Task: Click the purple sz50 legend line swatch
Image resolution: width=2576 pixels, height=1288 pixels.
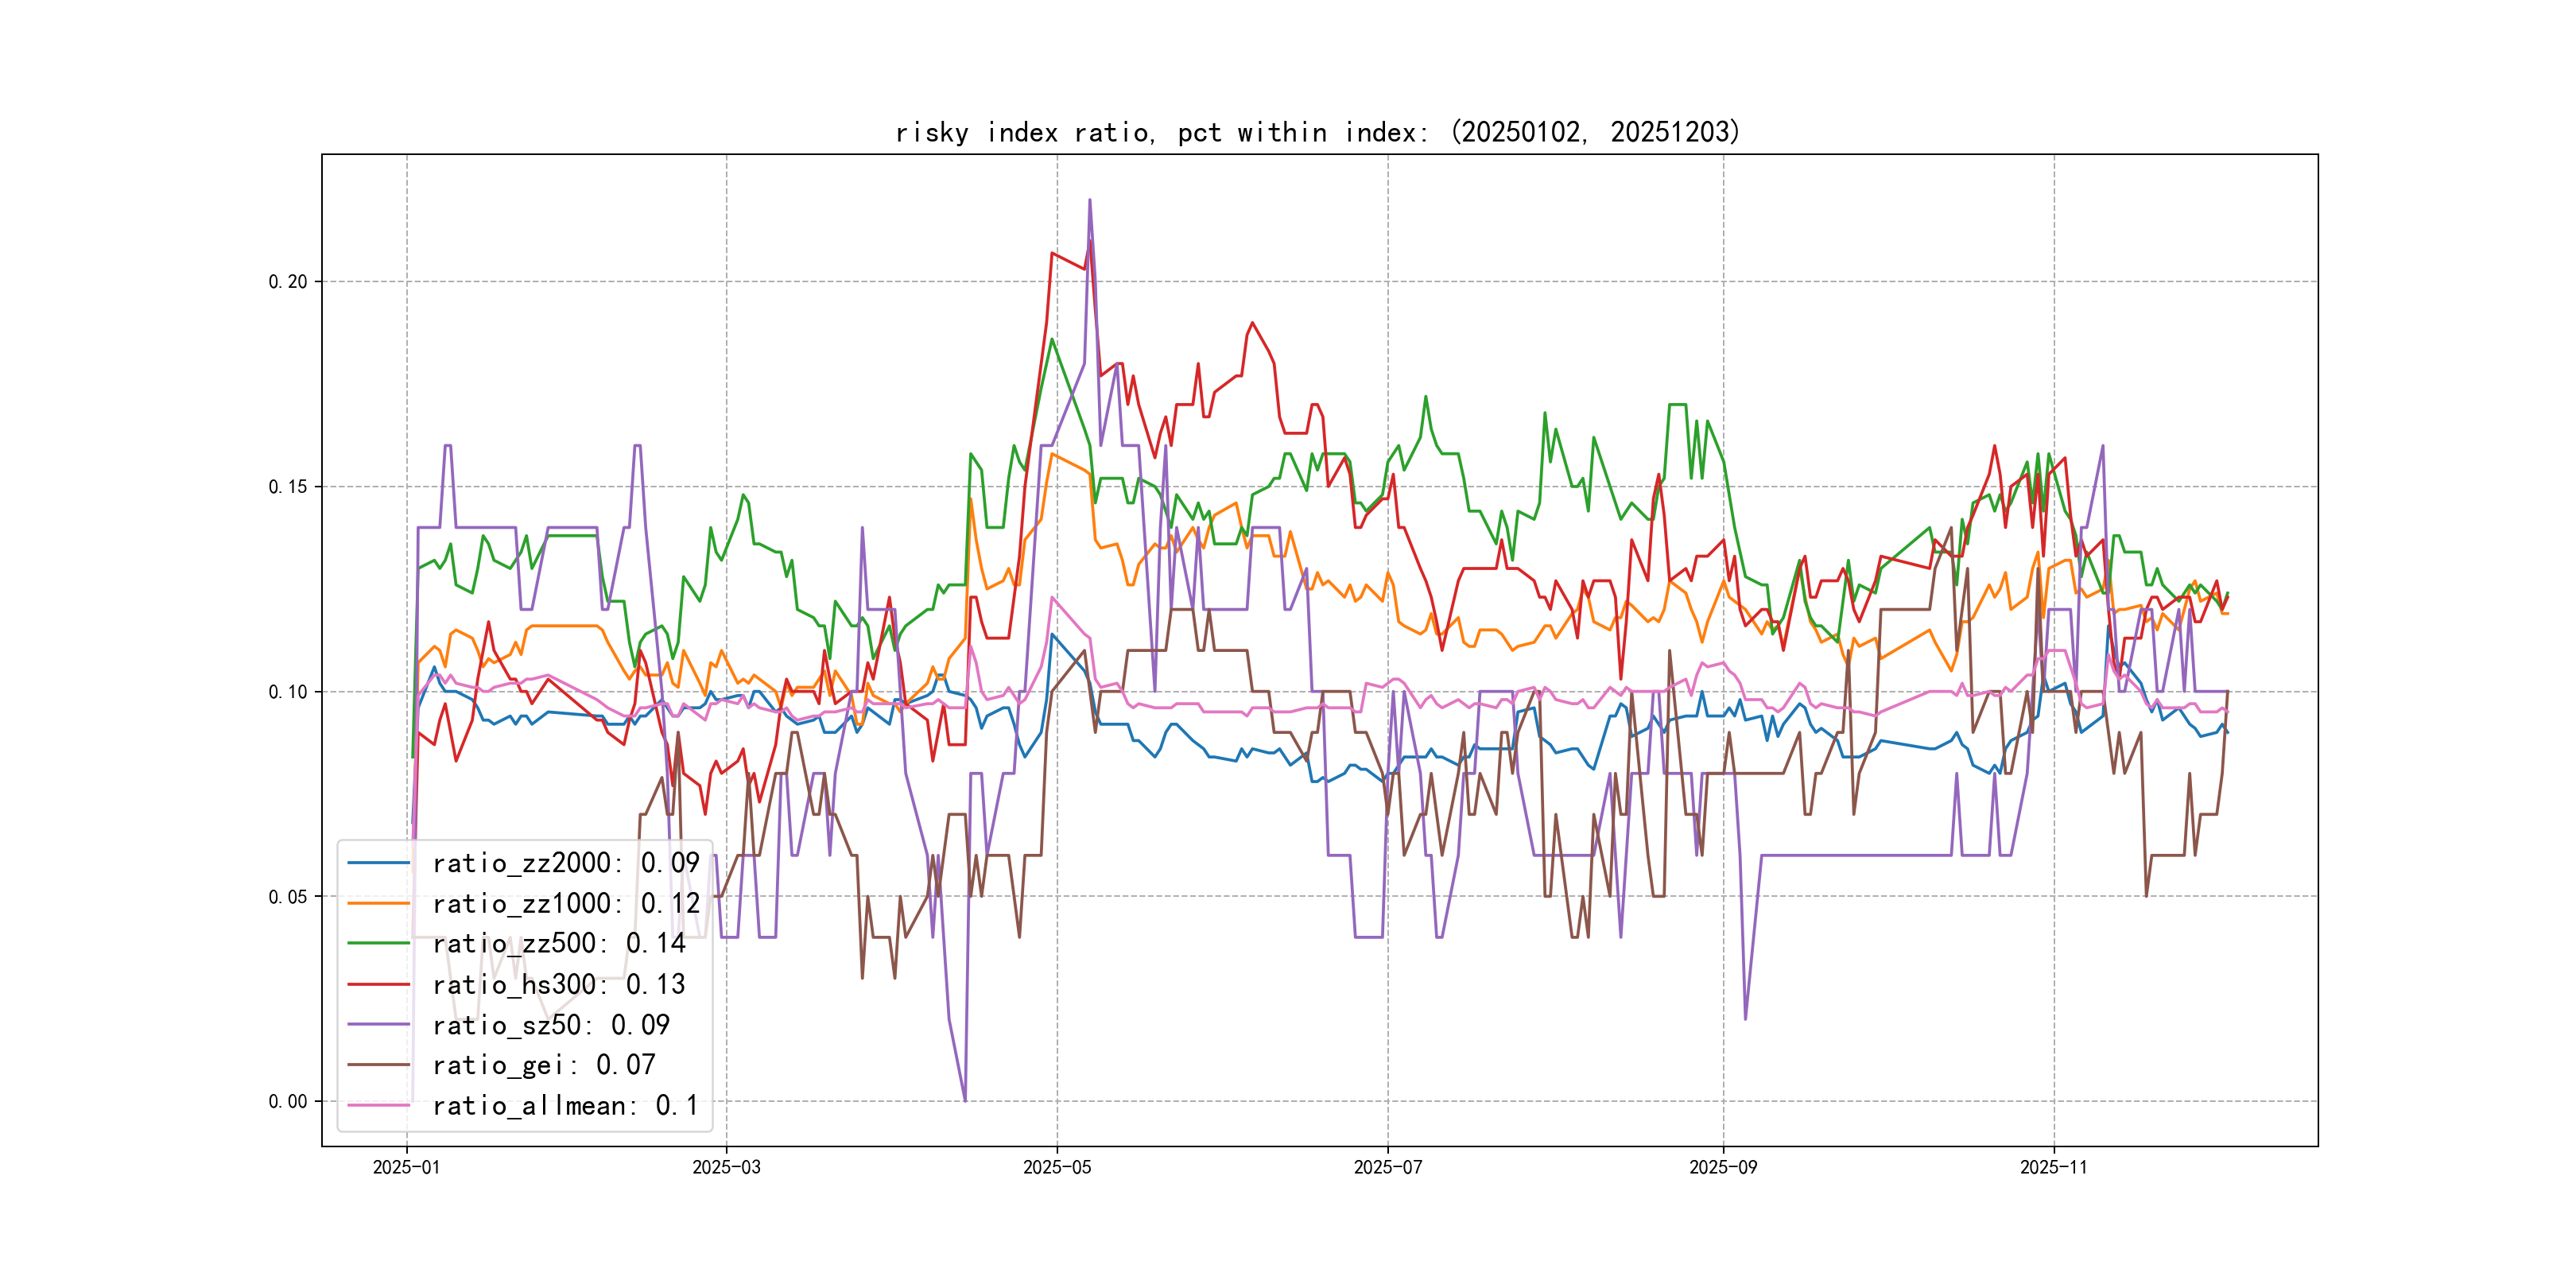Action: [x=379, y=1025]
